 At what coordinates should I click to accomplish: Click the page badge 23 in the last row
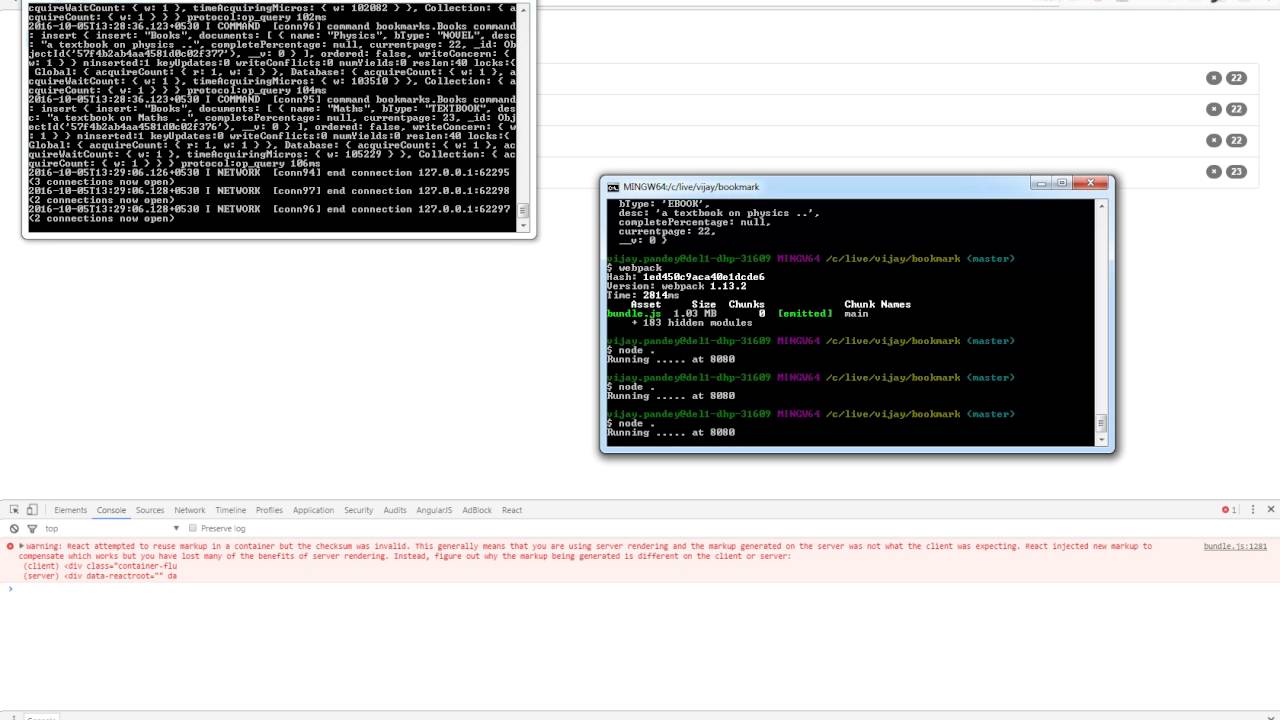tap(1237, 171)
